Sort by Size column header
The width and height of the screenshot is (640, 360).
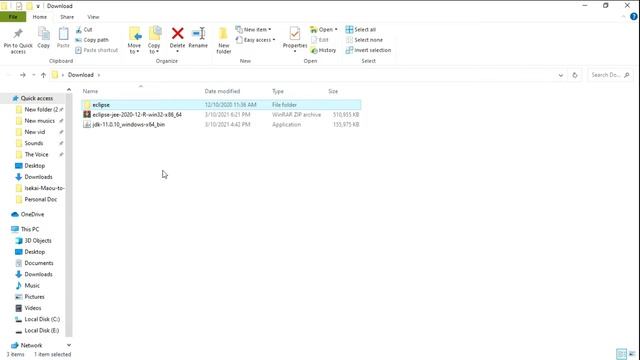[333, 91]
